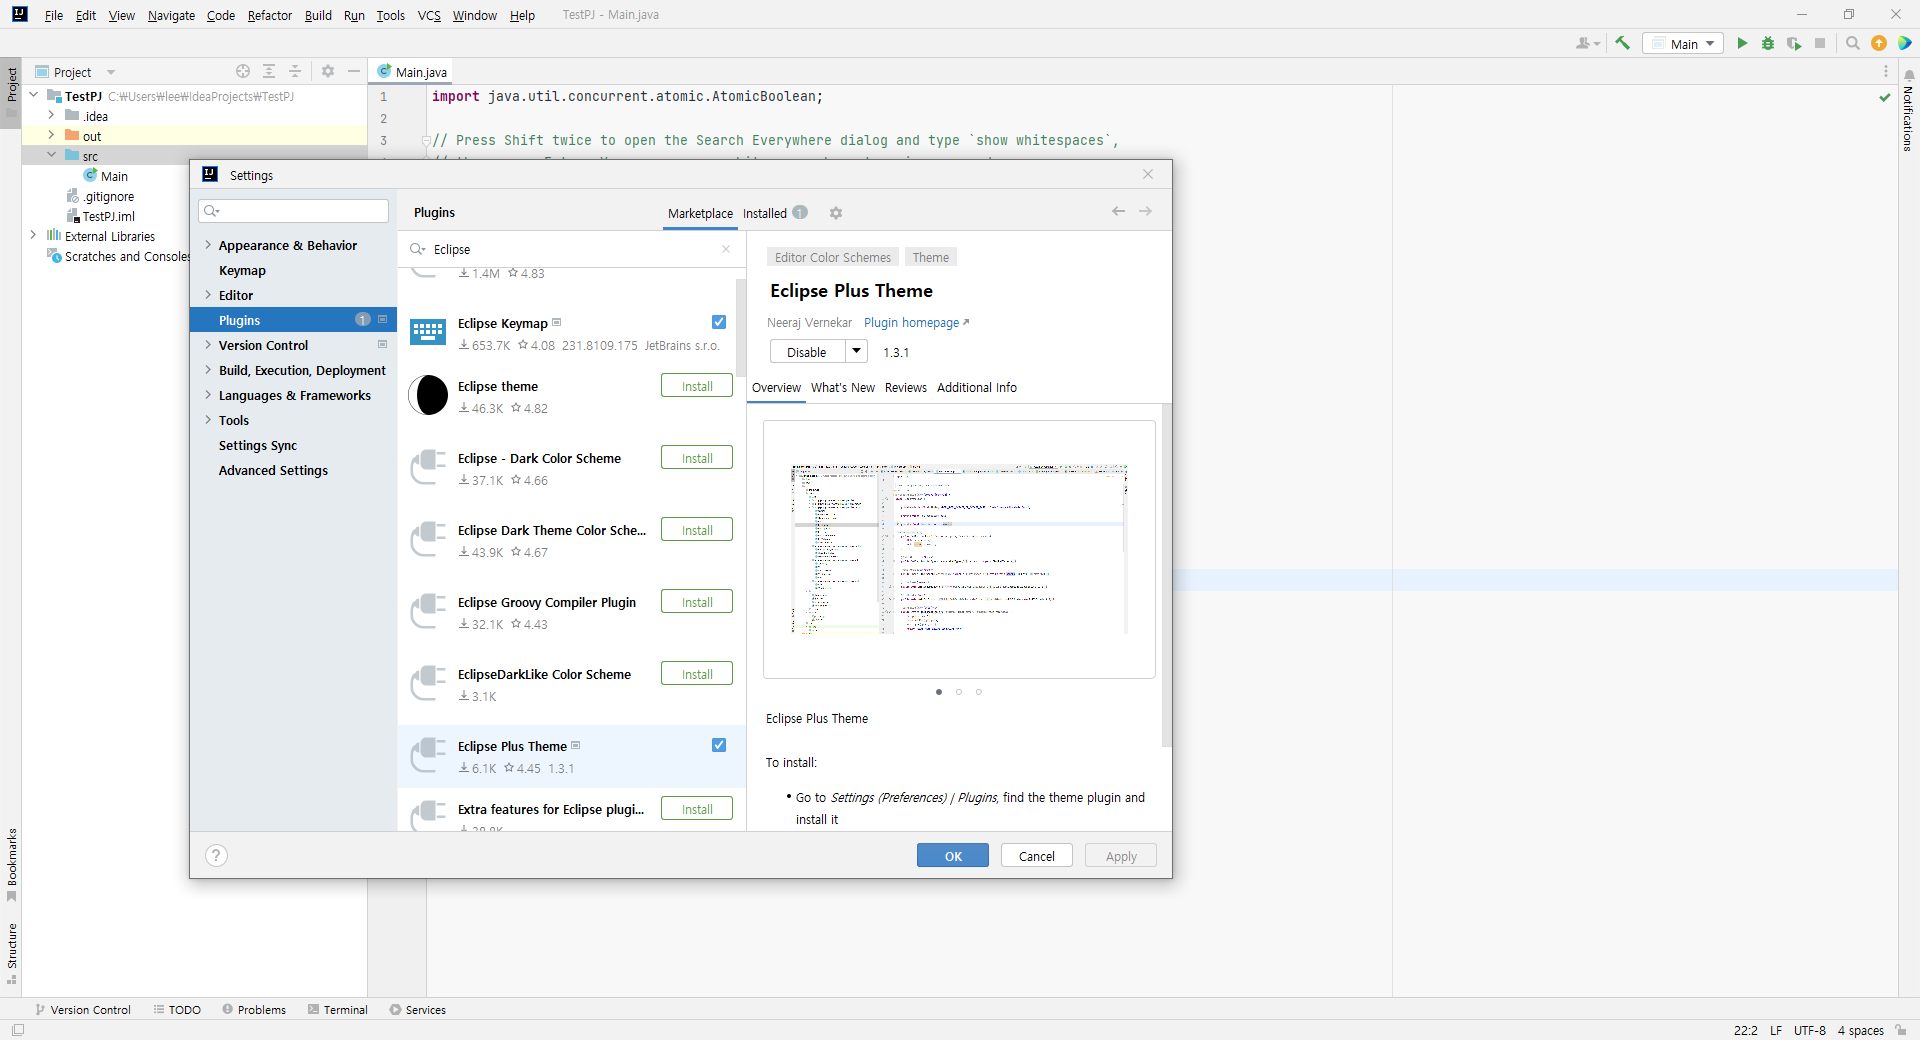Click Expand All icon in Project panel
The image size is (1920, 1040).
tap(269, 71)
